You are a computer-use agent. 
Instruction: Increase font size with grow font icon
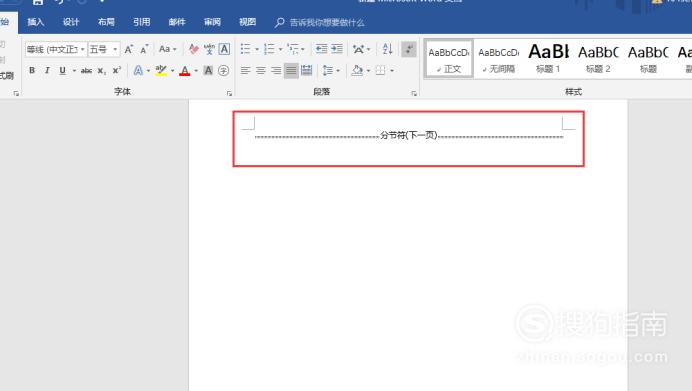pyautogui.click(x=128, y=49)
